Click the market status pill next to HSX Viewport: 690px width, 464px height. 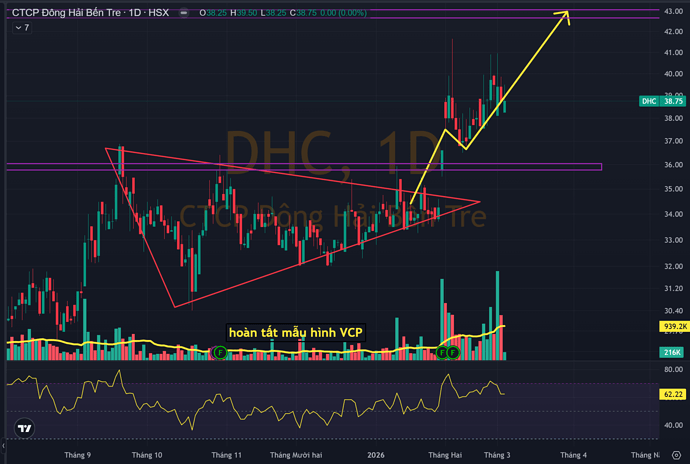[184, 13]
